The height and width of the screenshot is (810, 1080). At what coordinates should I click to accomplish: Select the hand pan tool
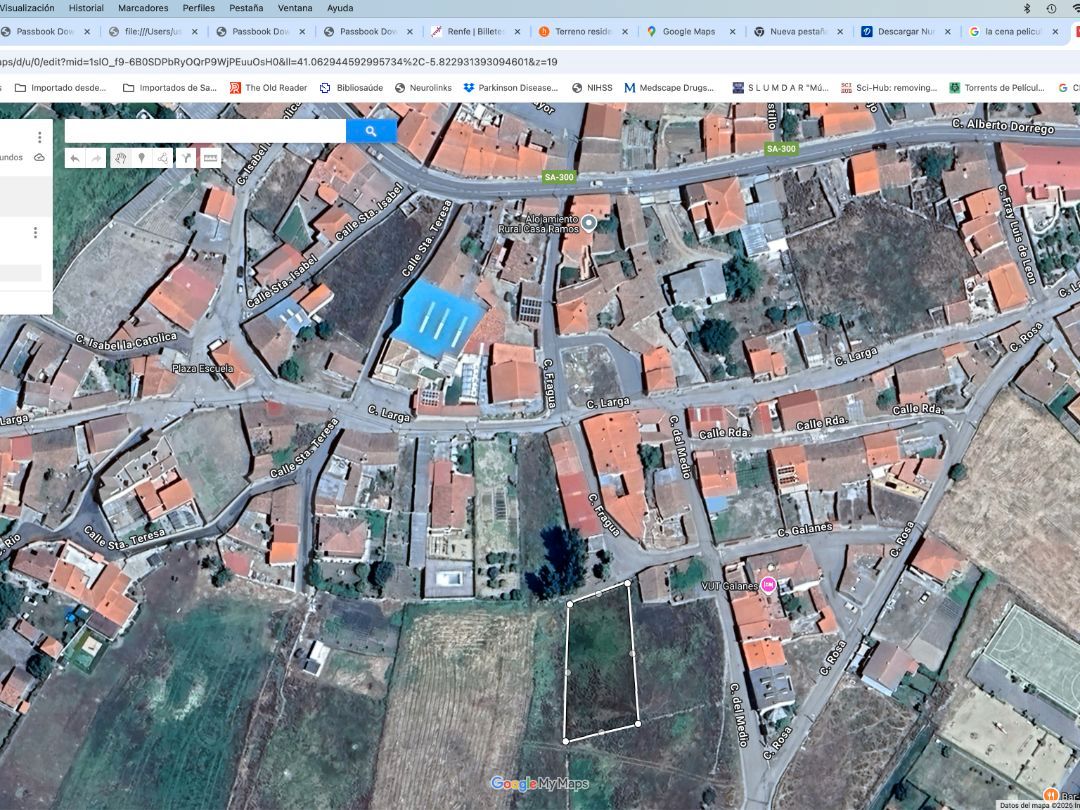coord(120,158)
